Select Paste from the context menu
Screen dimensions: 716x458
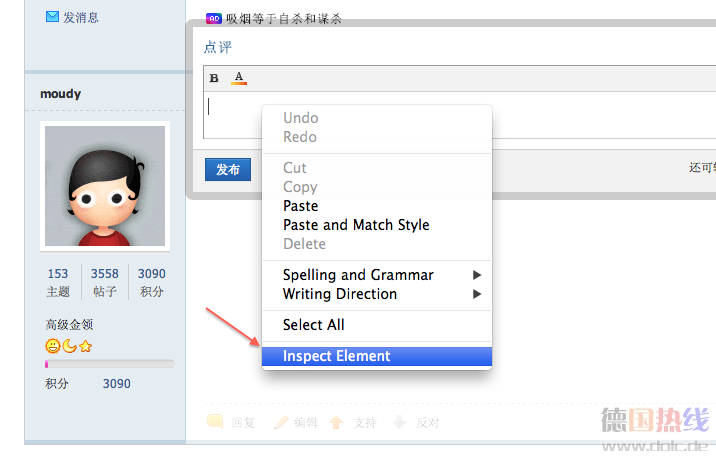click(x=301, y=206)
